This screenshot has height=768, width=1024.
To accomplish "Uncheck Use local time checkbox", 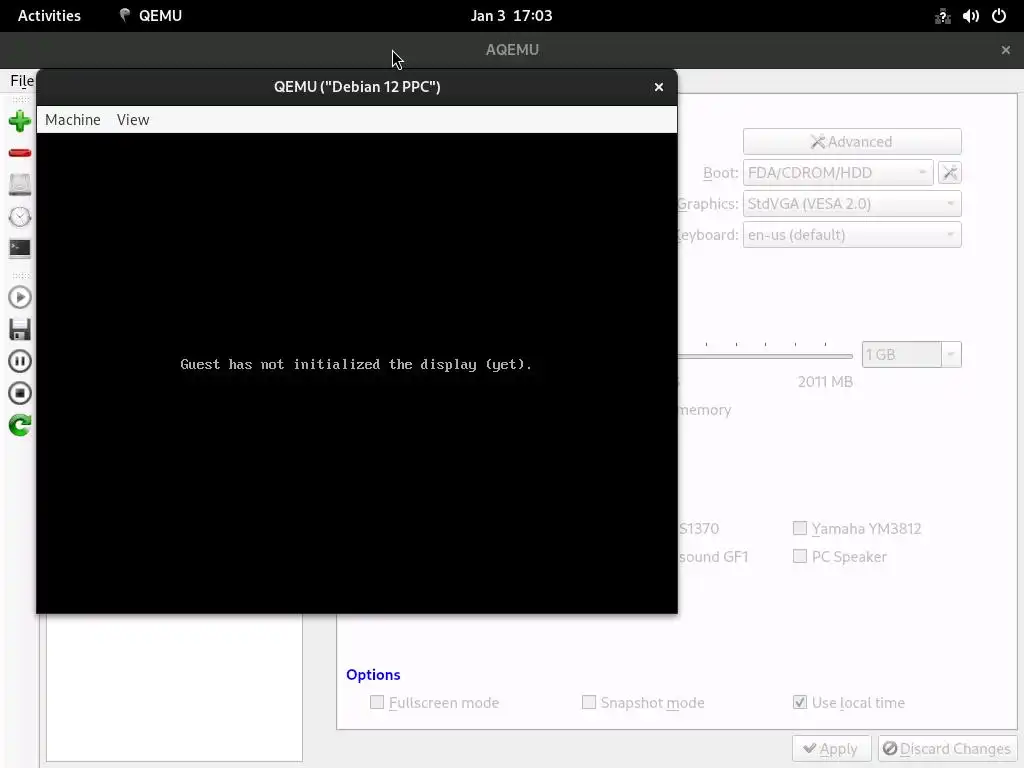I will pyautogui.click(x=799, y=702).
